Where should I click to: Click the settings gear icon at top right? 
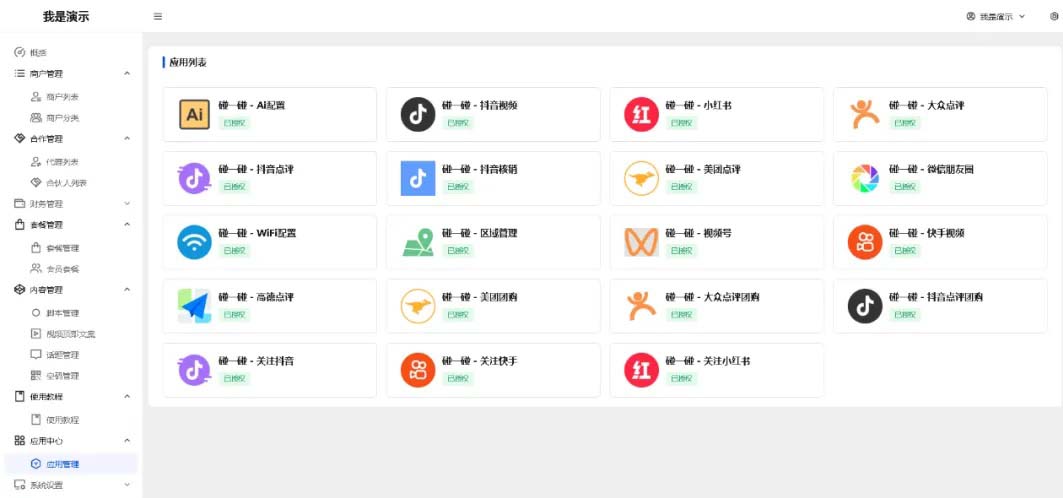pos(1053,16)
